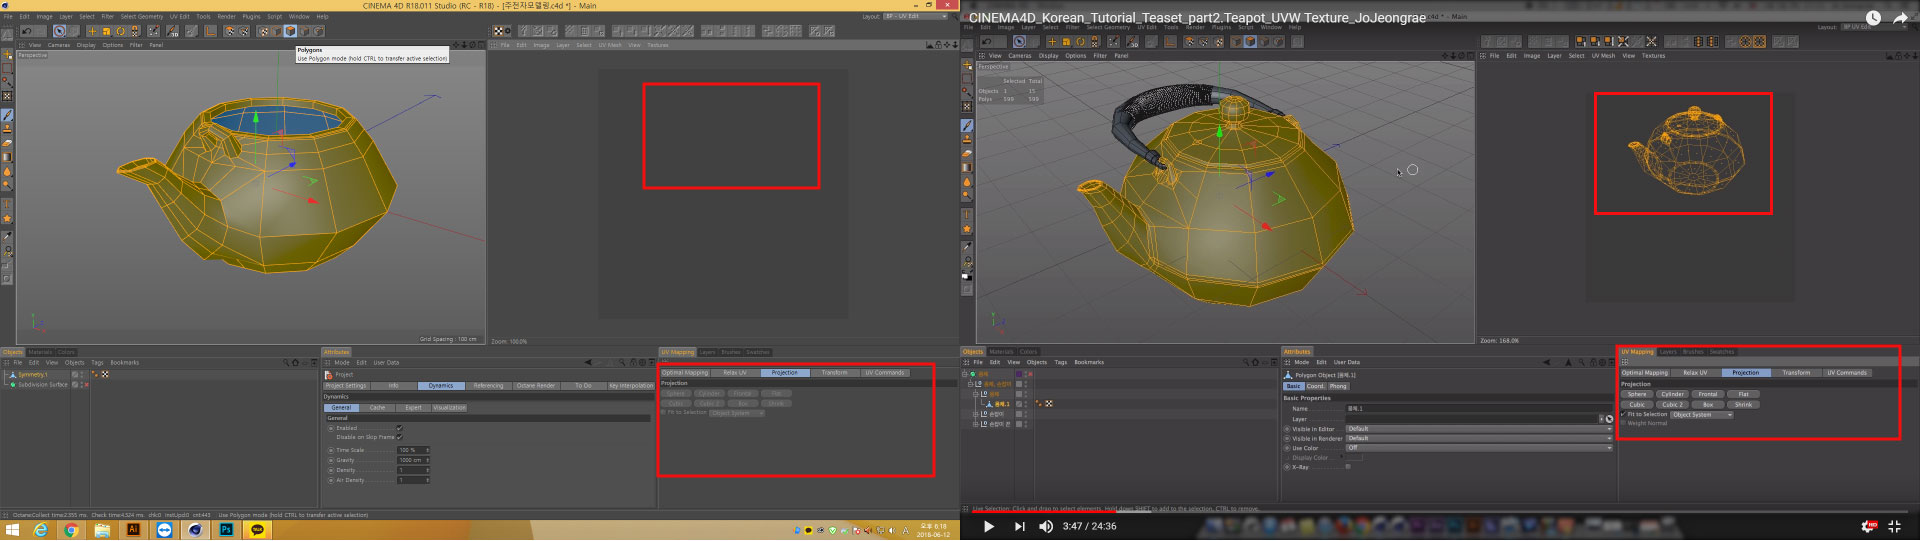This screenshot has height=541, width=1920.
Task: Exit YouTube full screen mode
Action: (1894, 526)
